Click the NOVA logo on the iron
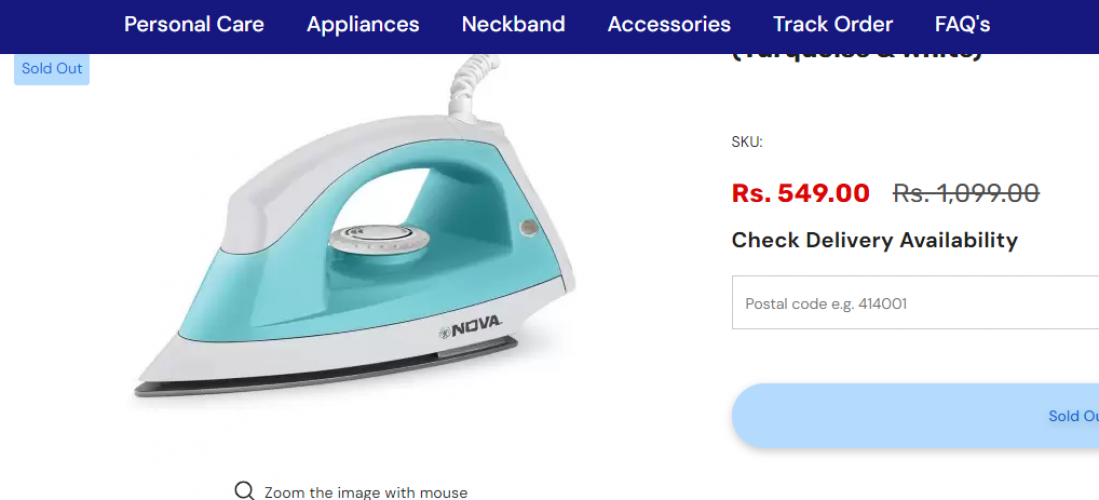This screenshot has height=500, width=1099. point(470,327)
